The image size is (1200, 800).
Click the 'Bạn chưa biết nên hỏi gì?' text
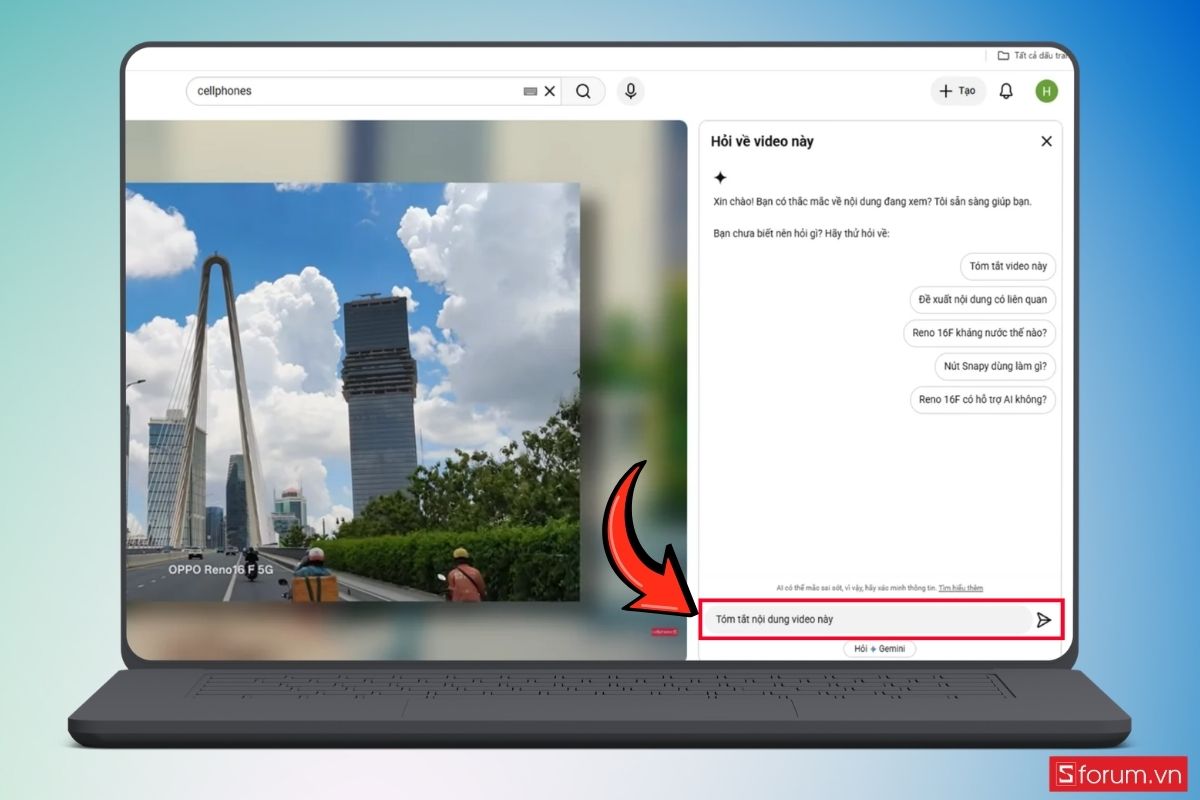801,233
